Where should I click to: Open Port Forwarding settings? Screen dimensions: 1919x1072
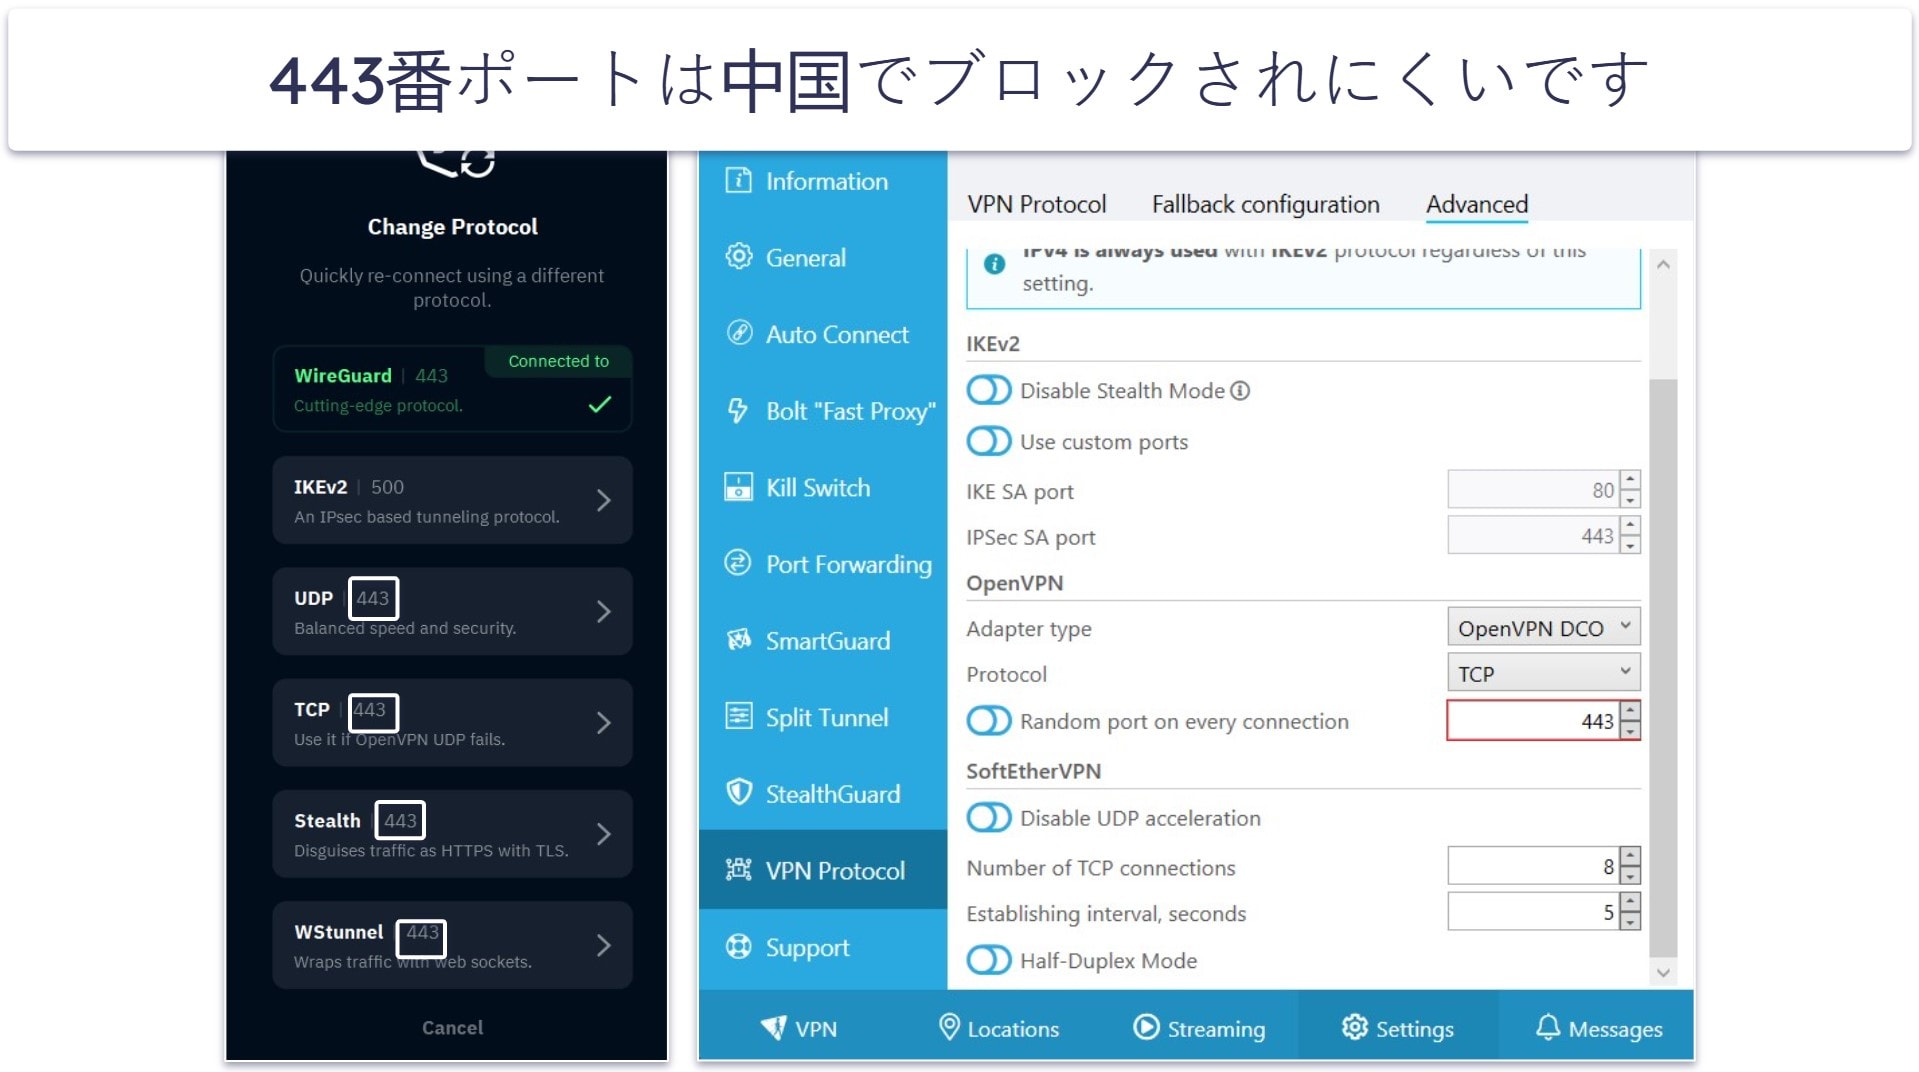tap(822, 564)
